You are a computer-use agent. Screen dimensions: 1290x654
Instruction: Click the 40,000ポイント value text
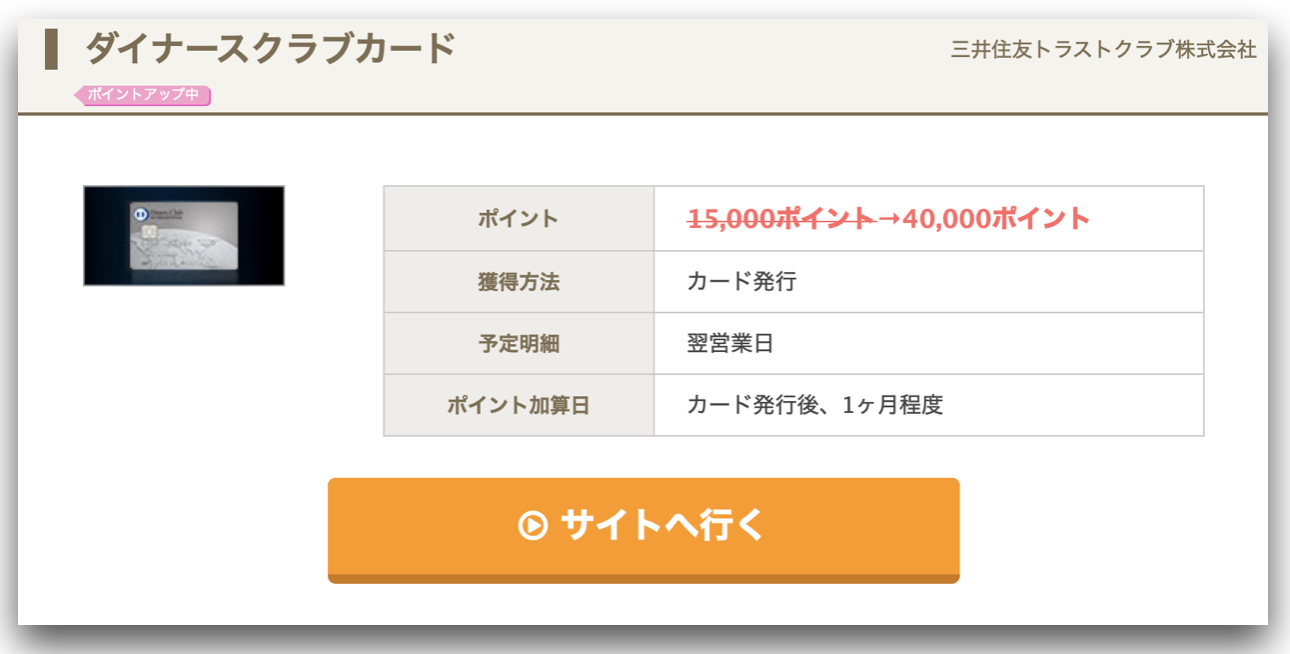click(x=996, y=219)
